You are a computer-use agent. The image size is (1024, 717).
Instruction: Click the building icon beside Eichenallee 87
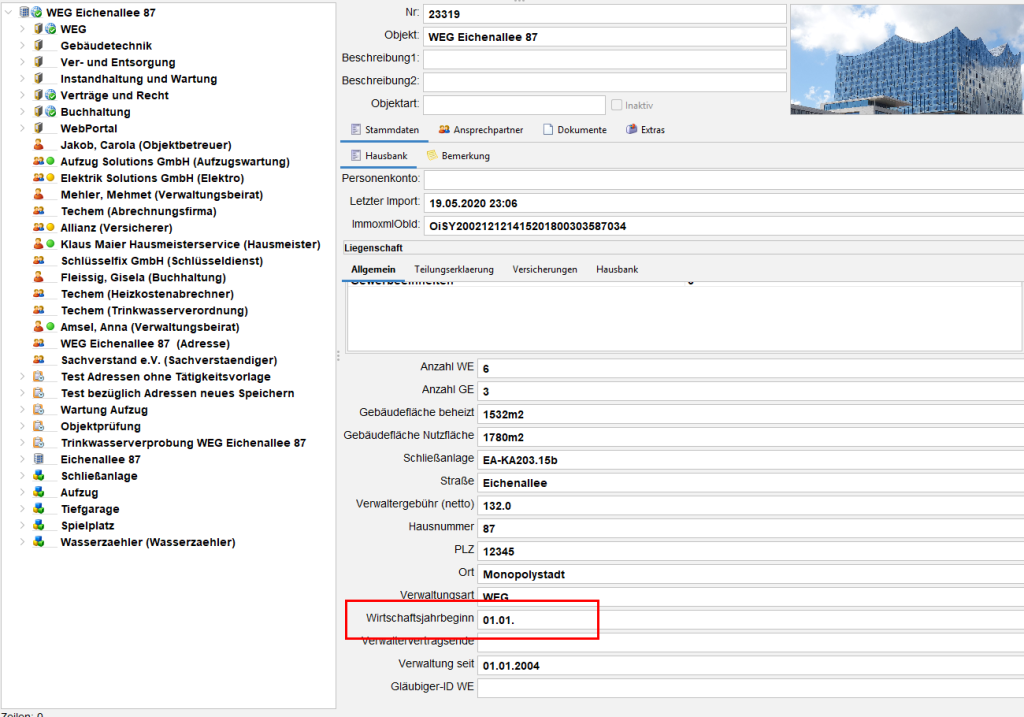39,459
